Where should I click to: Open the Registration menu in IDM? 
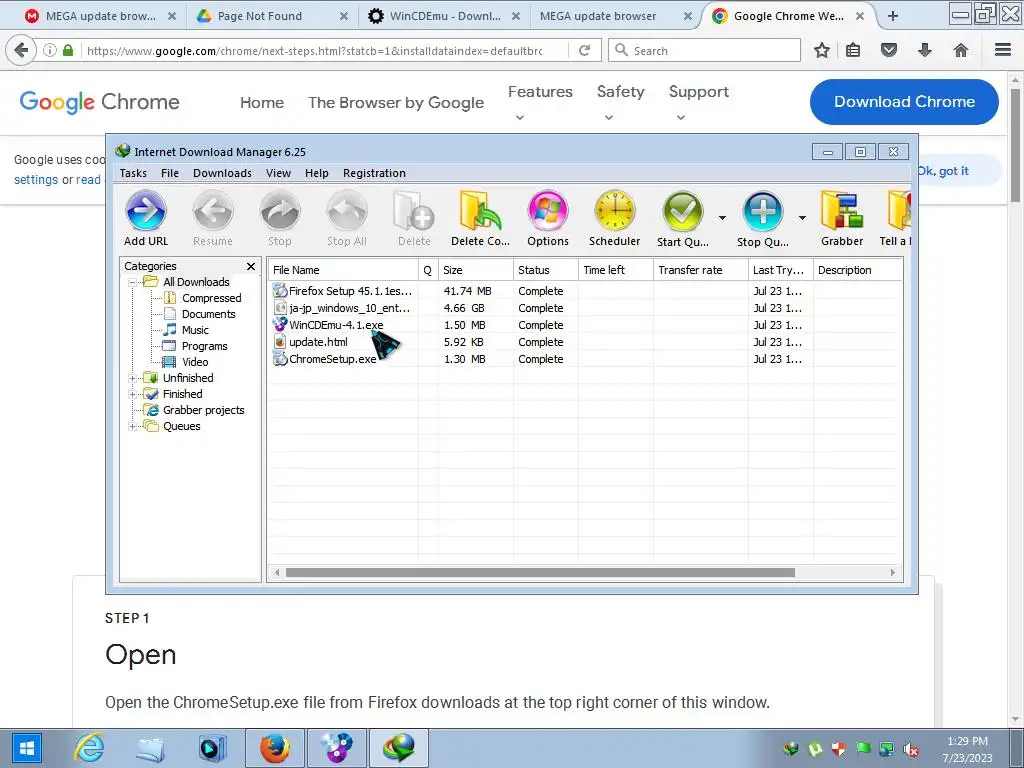[x=374, y=173]
